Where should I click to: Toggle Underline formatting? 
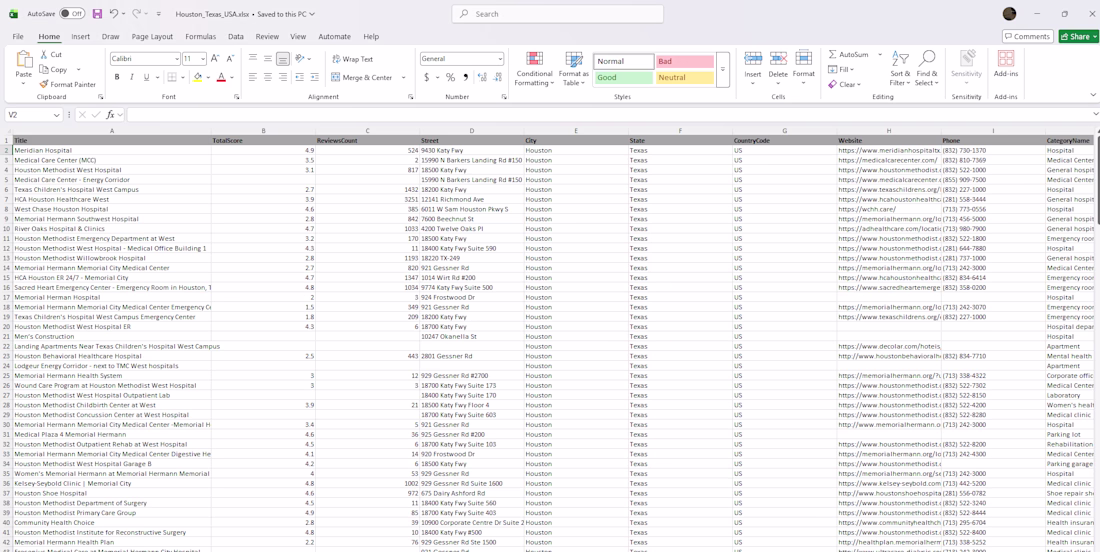tap(147, 77)
